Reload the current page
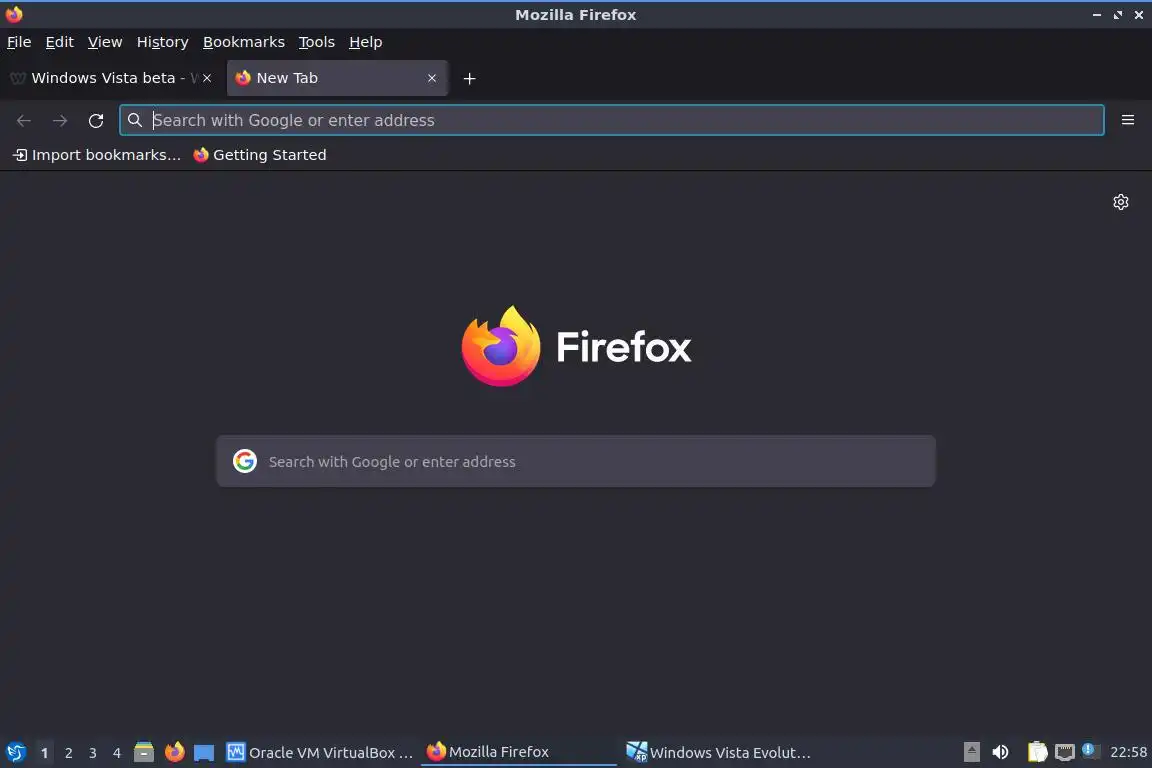This screenshot has width=1152, height=768. pyautogui.click(x=96, y=121)
